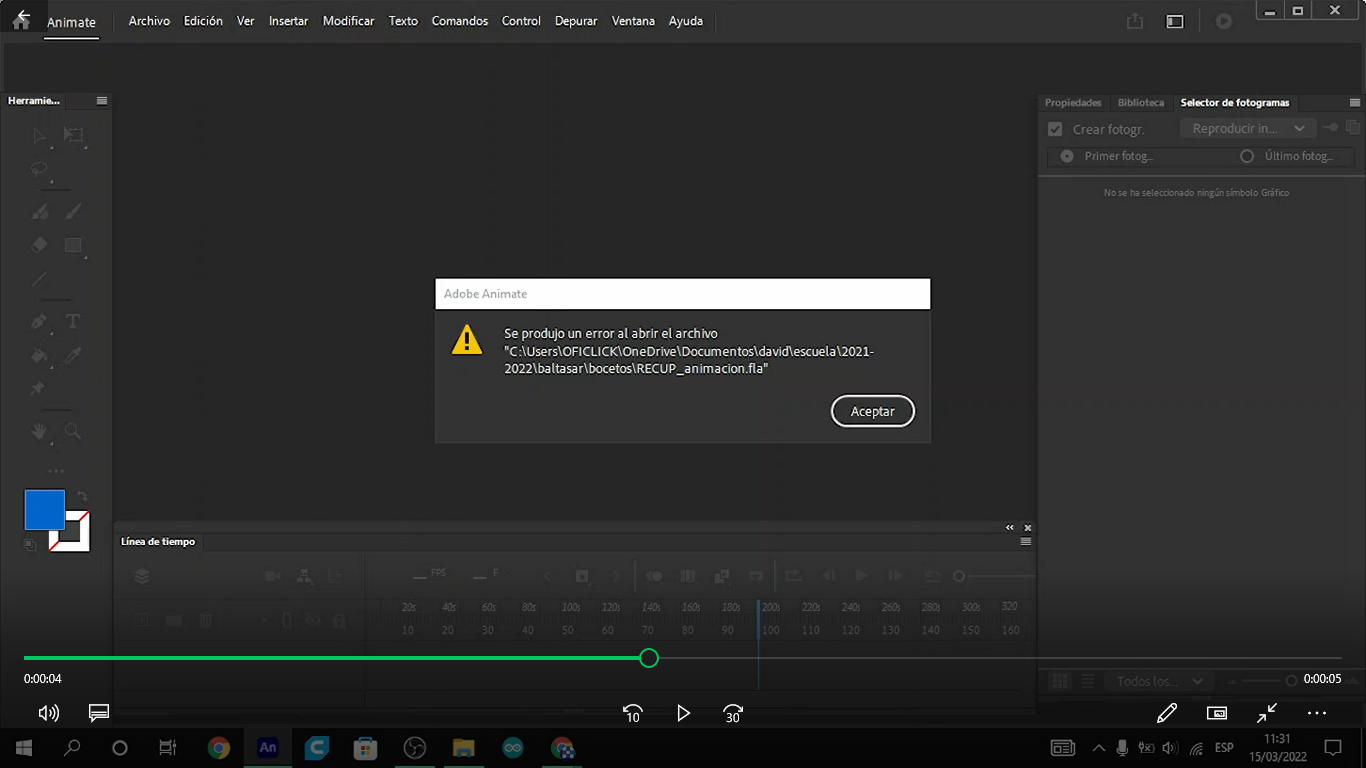Viewport: 1366px width, 768px height.
Task: Select the Text tool
Action: (x=74, y=321)
